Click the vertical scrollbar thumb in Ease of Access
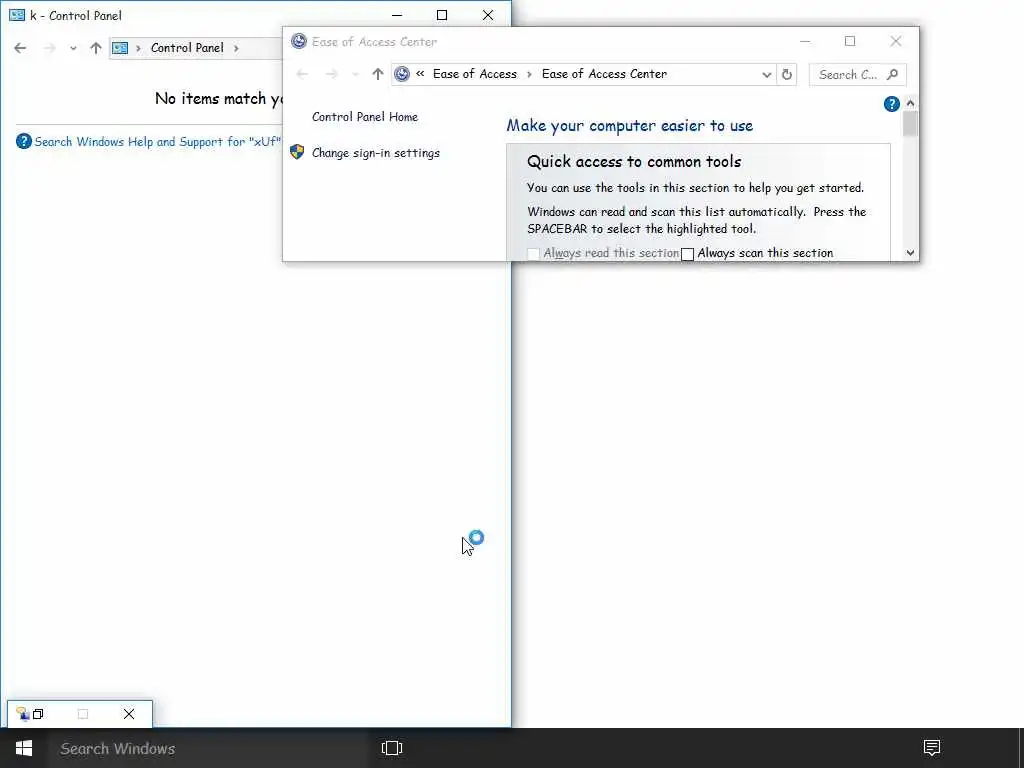Screen dimensions: 1024x768 pos(910,123)
